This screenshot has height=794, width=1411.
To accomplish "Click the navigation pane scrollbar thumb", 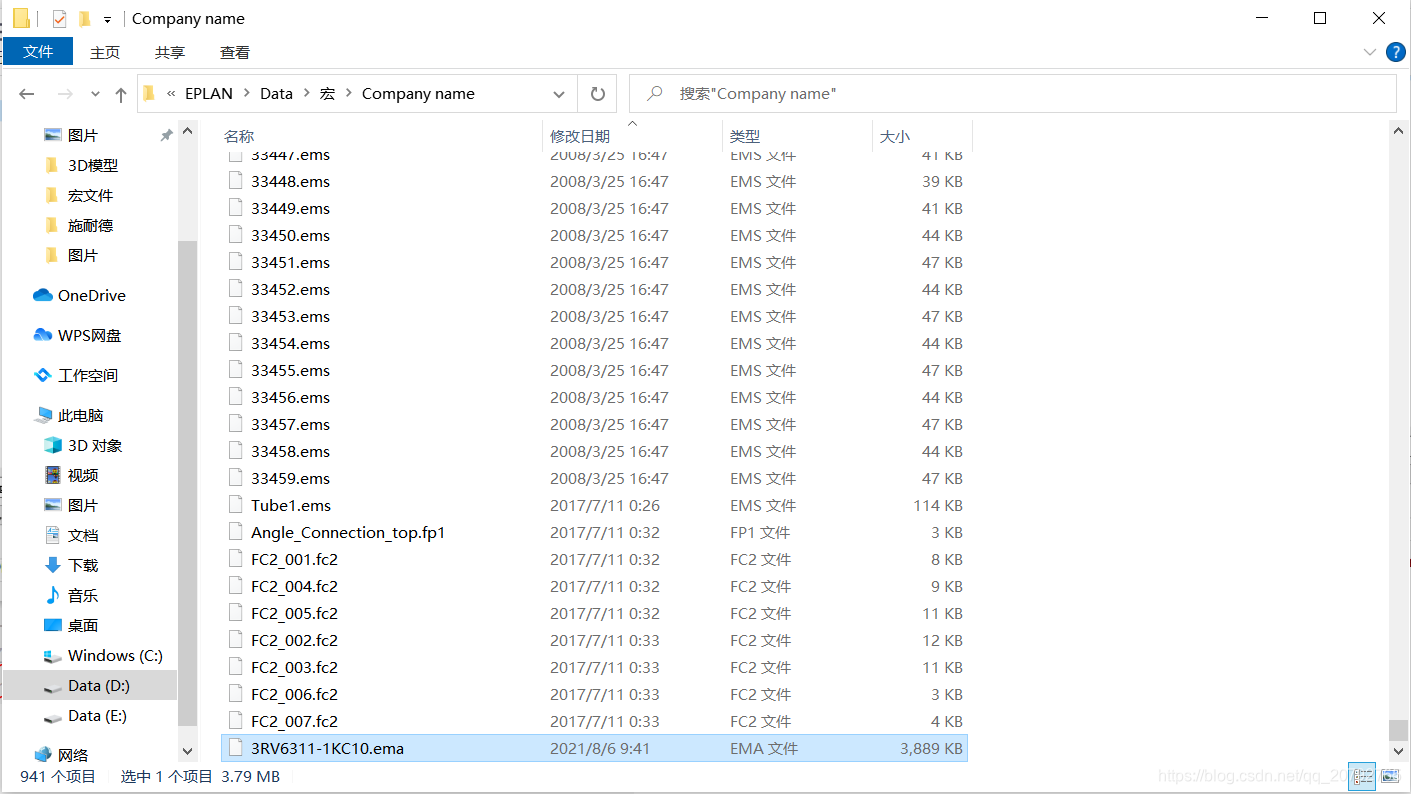I will pos(187,483).
